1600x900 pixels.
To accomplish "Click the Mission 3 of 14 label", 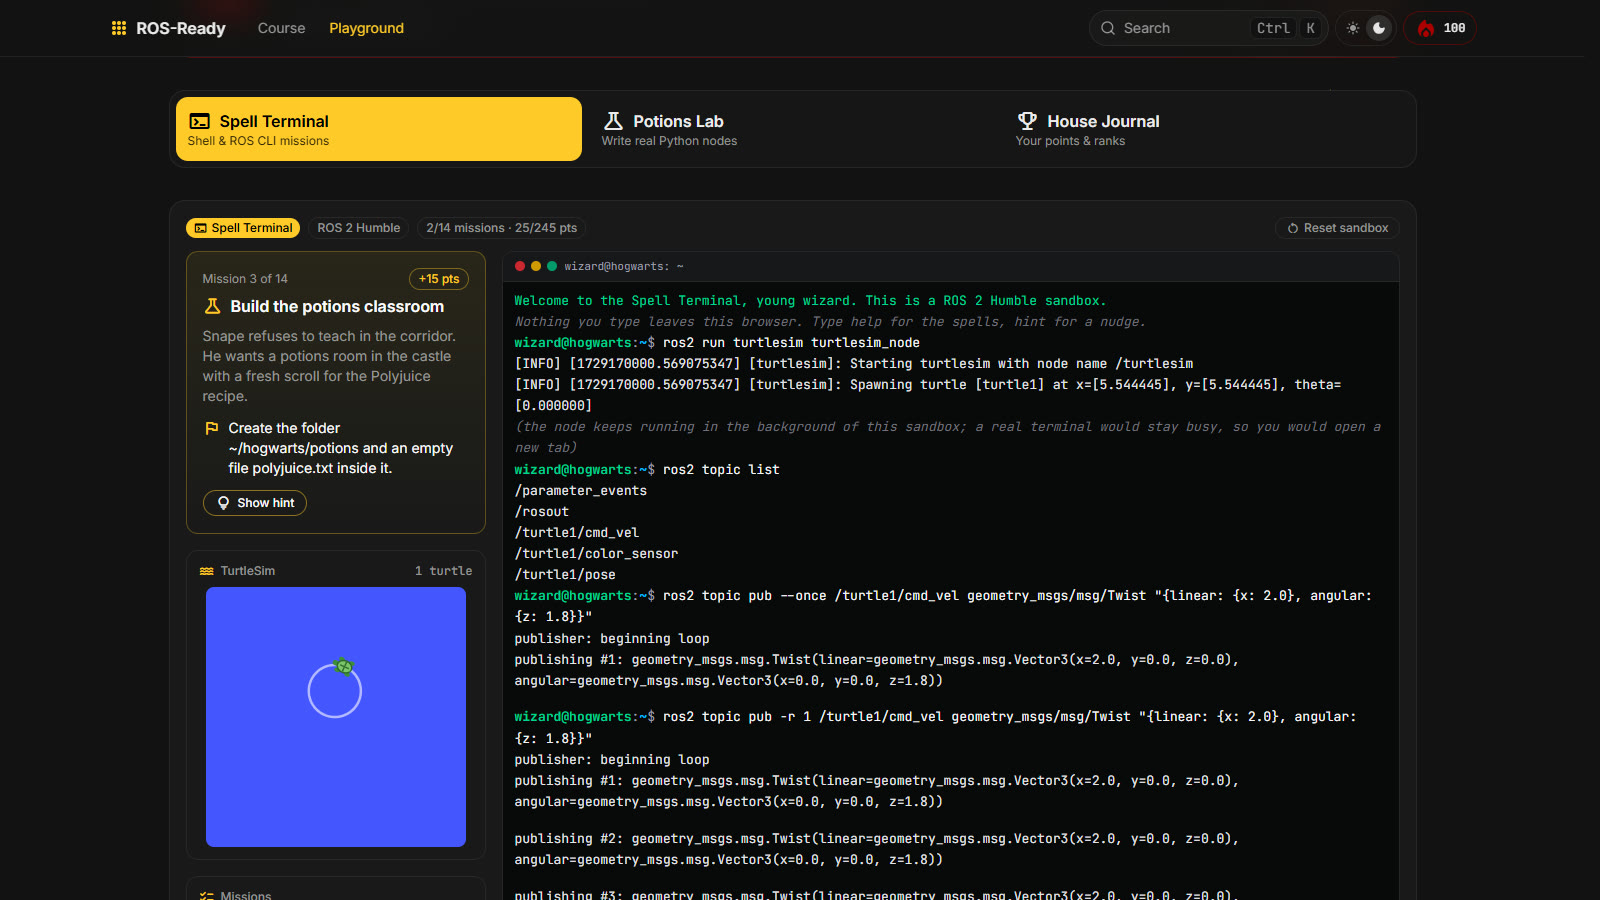I will pyautogui.click(x=245, y=279).
